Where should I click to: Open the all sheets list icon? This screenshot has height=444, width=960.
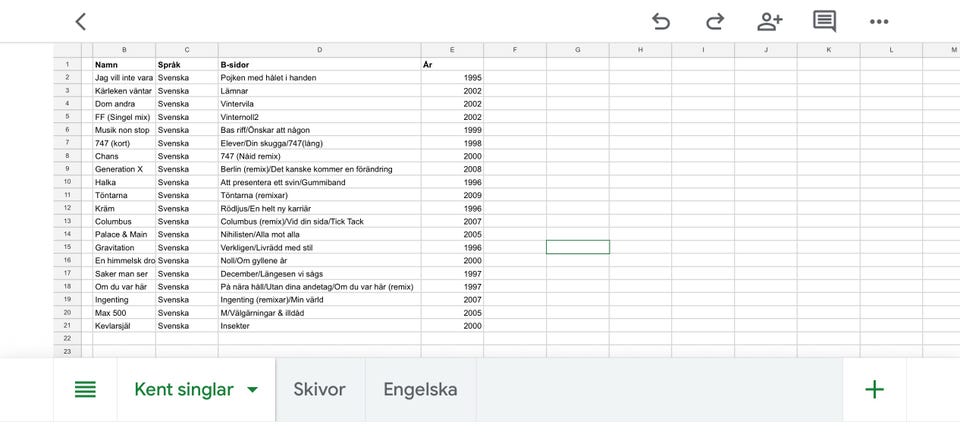tap(86, 390)
